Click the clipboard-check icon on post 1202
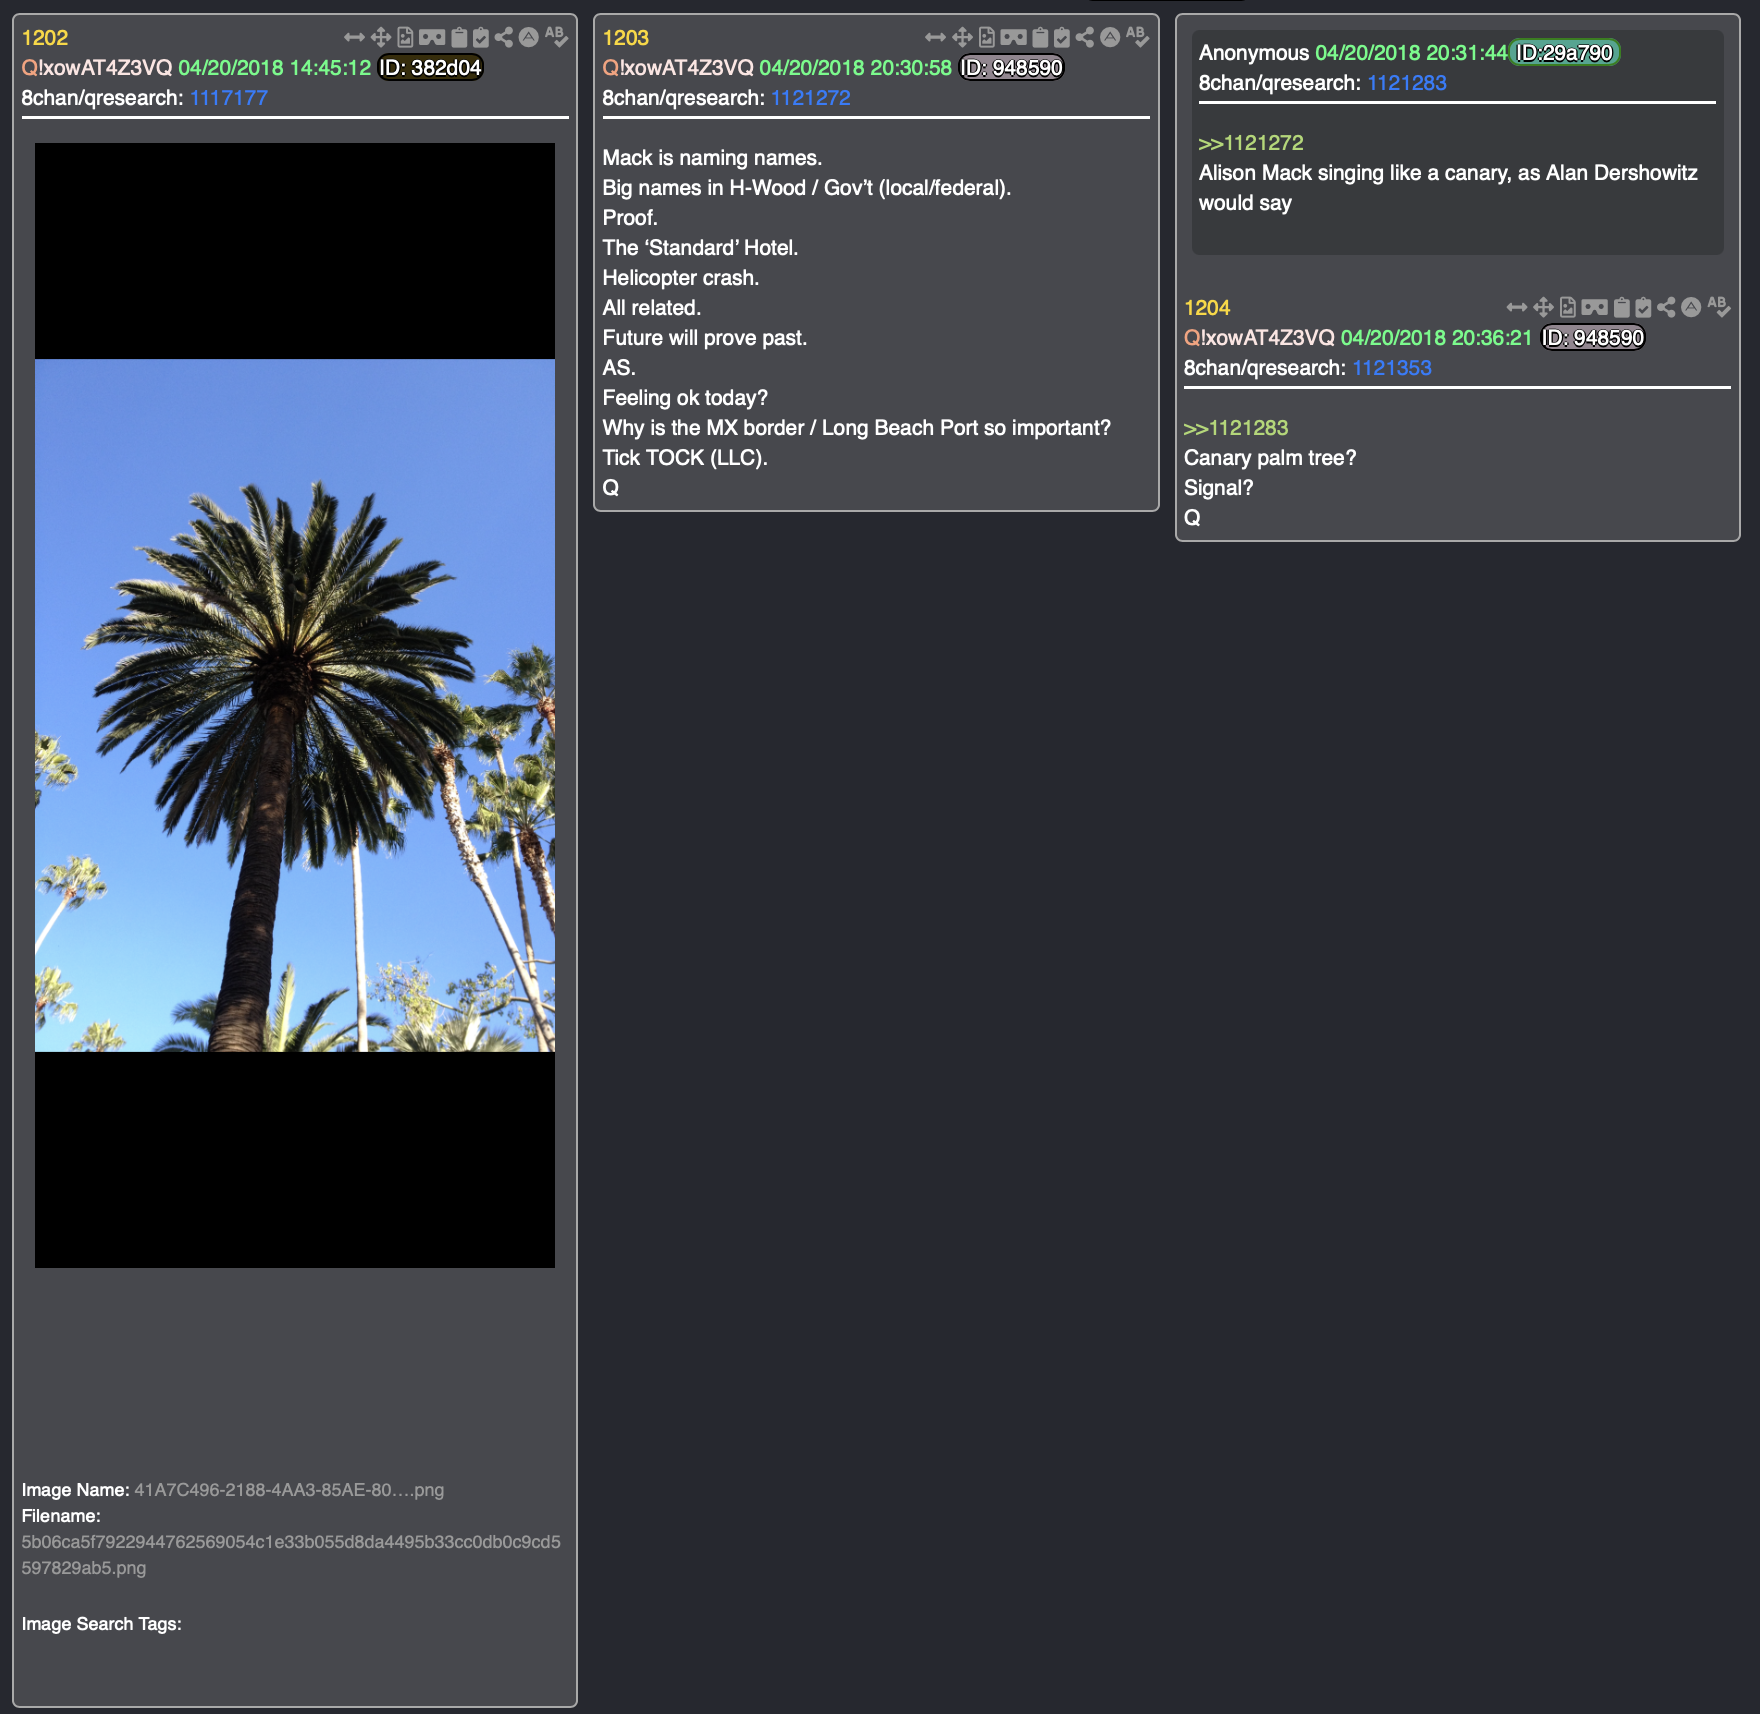This screenshot has height=1714, width=1760. tap(481, 38)
